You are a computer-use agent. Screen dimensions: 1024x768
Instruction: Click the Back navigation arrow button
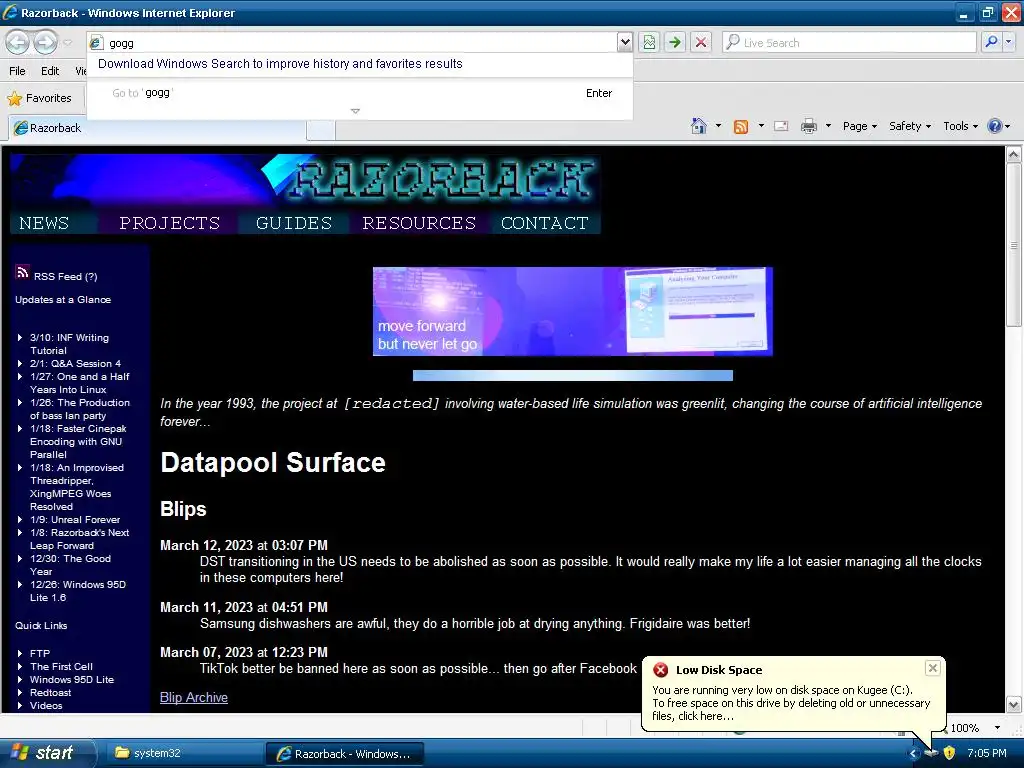pyautogui.click(x=18, y=43)
